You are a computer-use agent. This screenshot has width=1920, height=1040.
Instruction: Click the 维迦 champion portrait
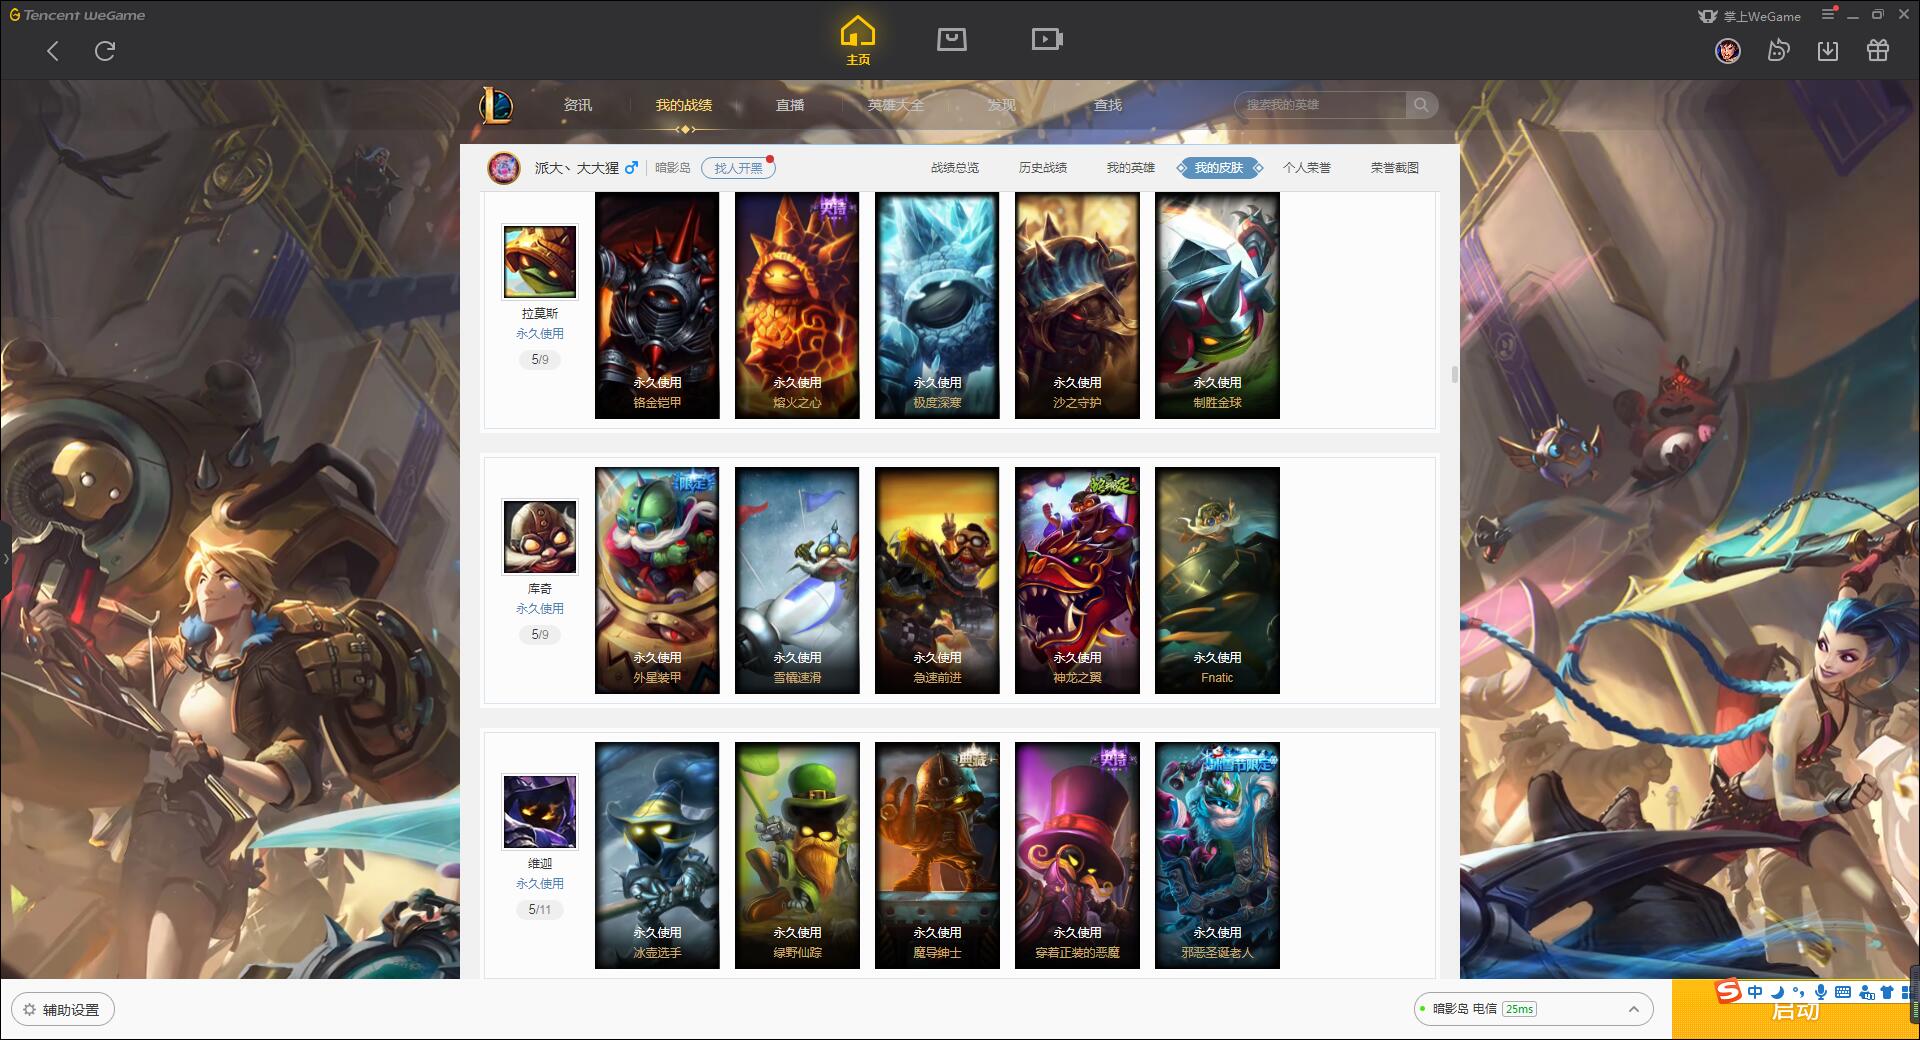pos(540,812)
